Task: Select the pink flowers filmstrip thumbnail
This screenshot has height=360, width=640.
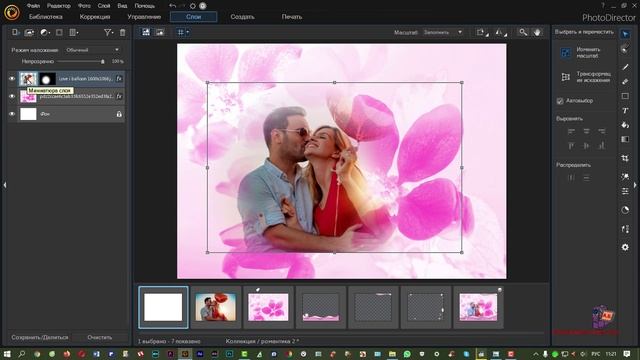Action: click(268, 307)
